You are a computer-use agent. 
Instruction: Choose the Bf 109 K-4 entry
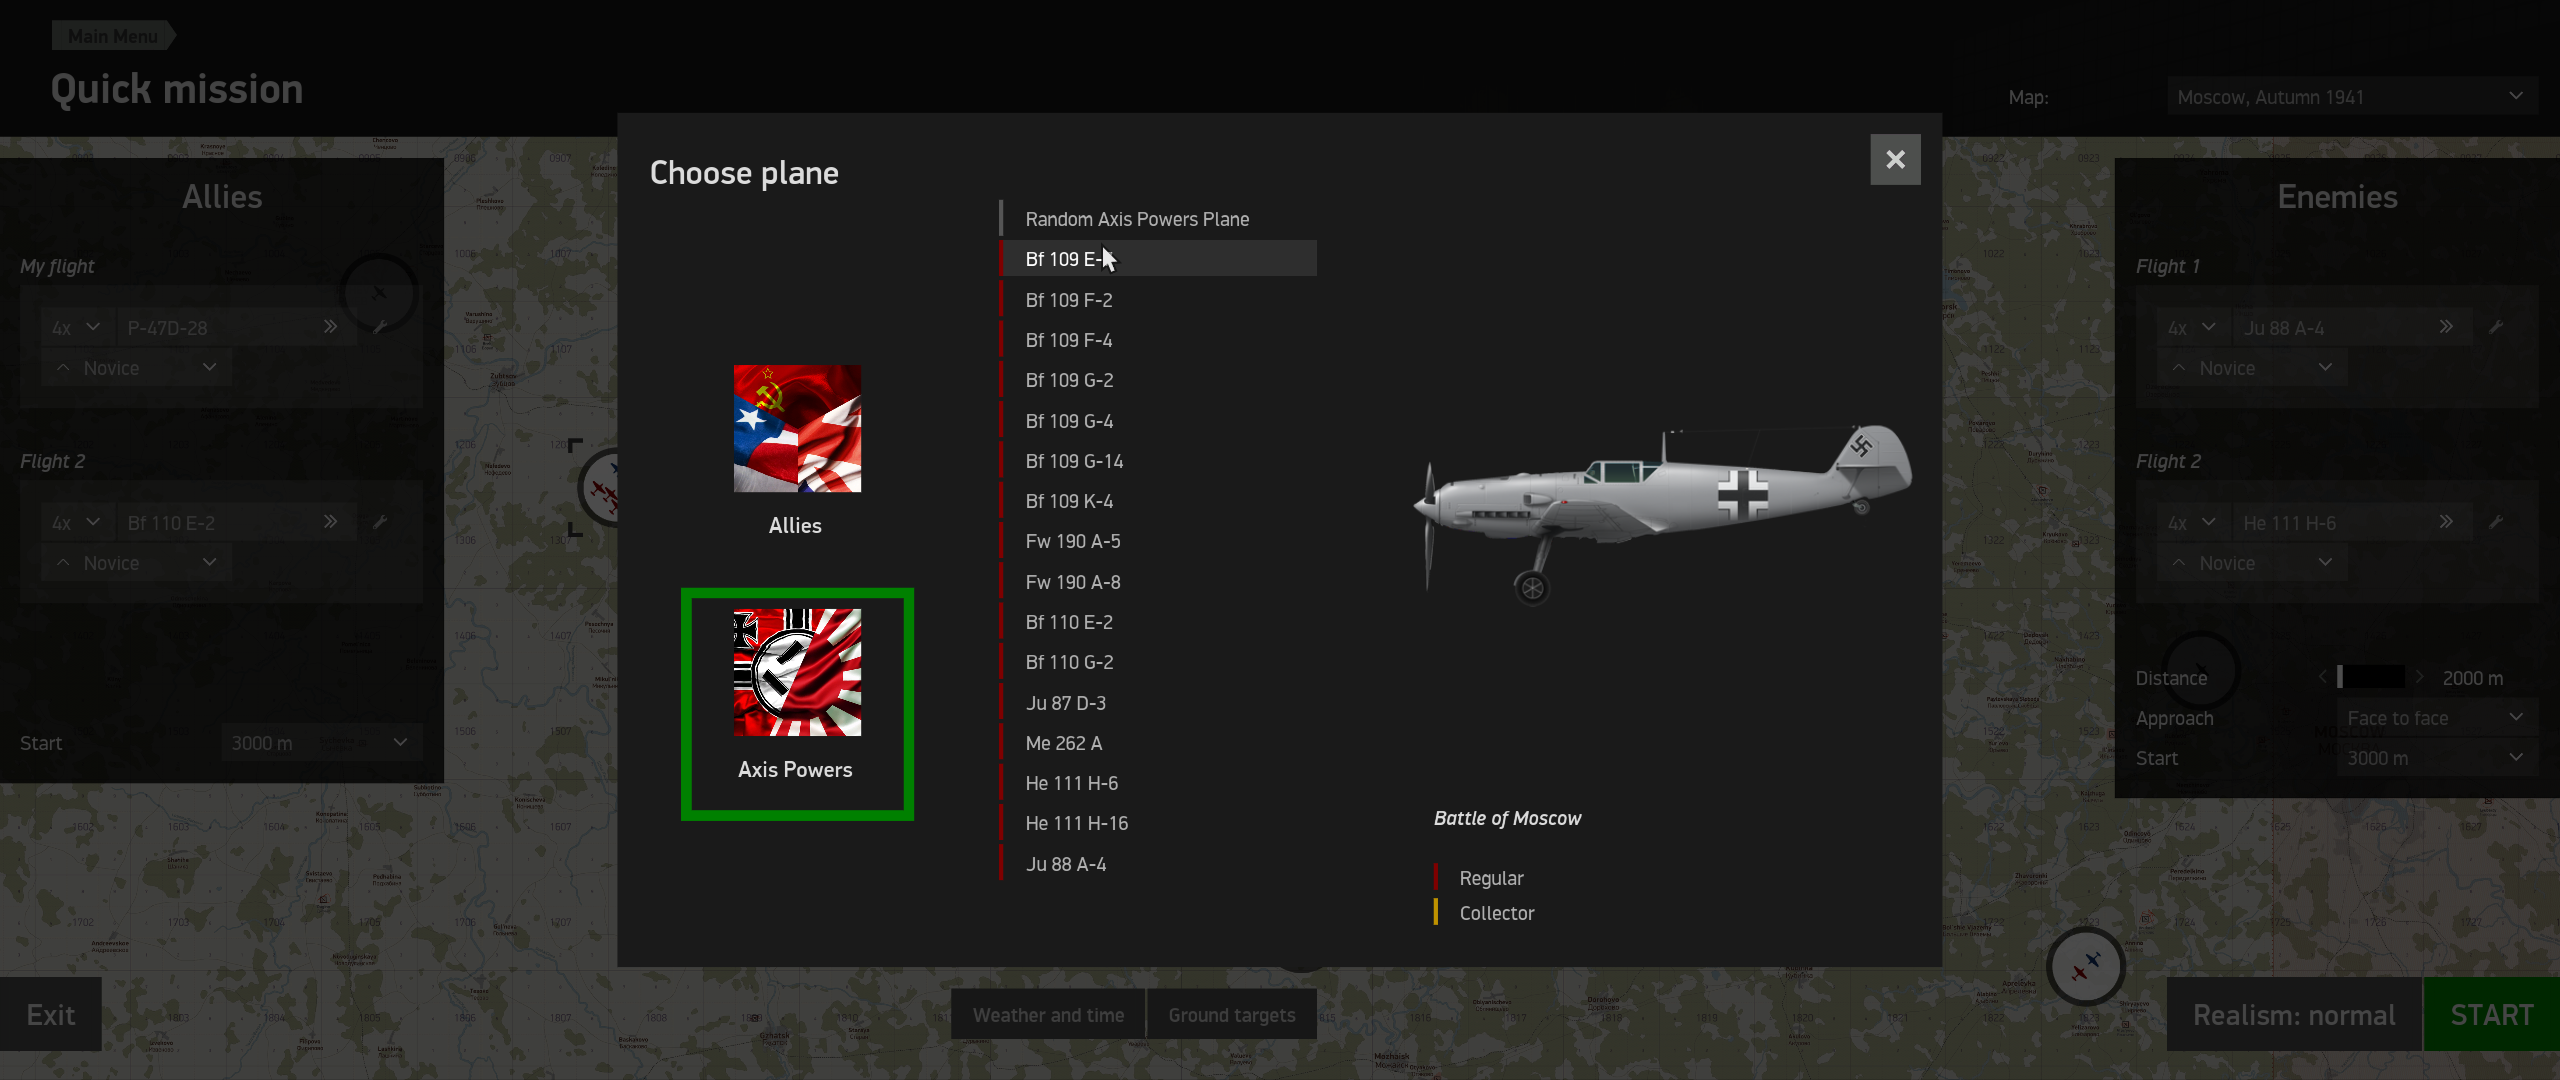tap(1158, 501)
